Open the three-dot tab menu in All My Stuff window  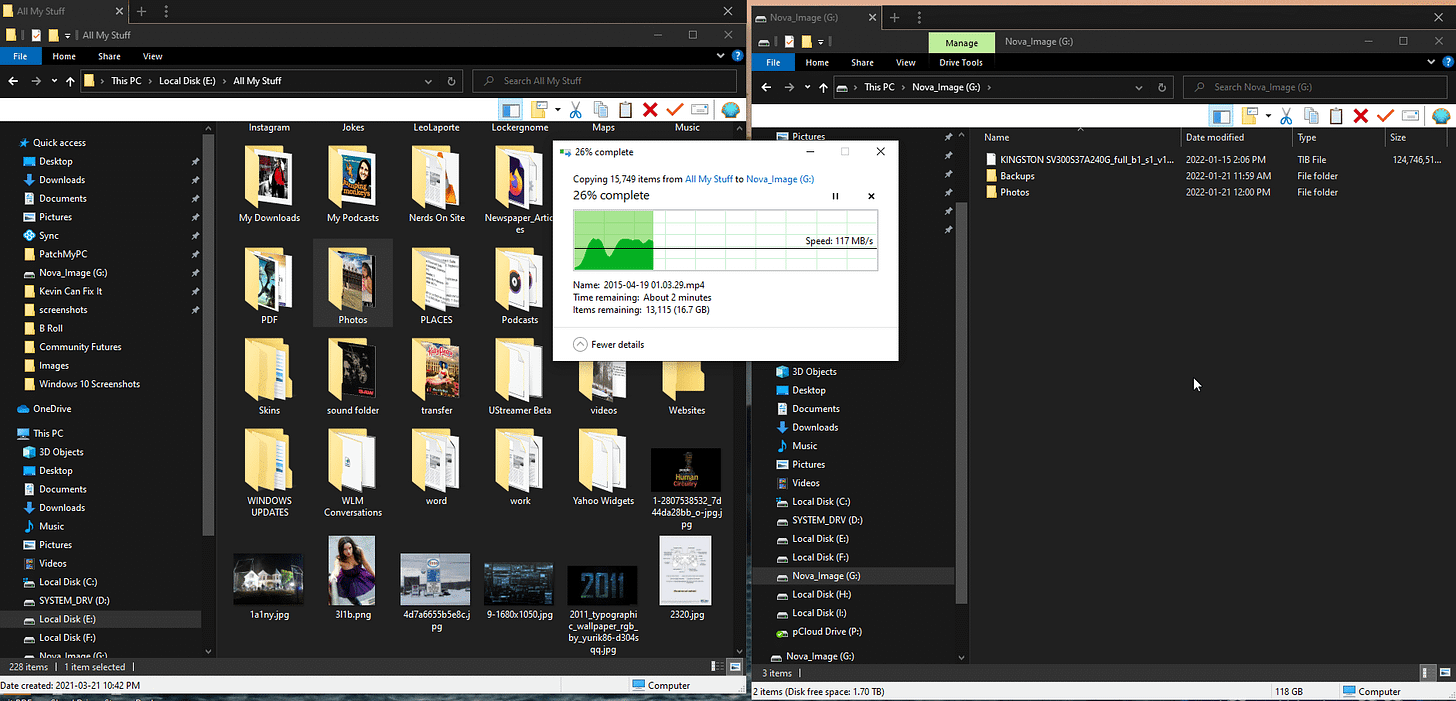coord(165,12)
